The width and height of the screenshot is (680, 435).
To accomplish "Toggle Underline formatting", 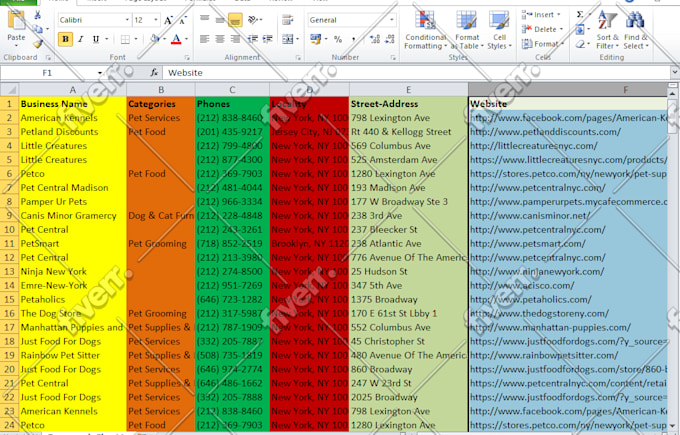I will [x=96, y=39].
